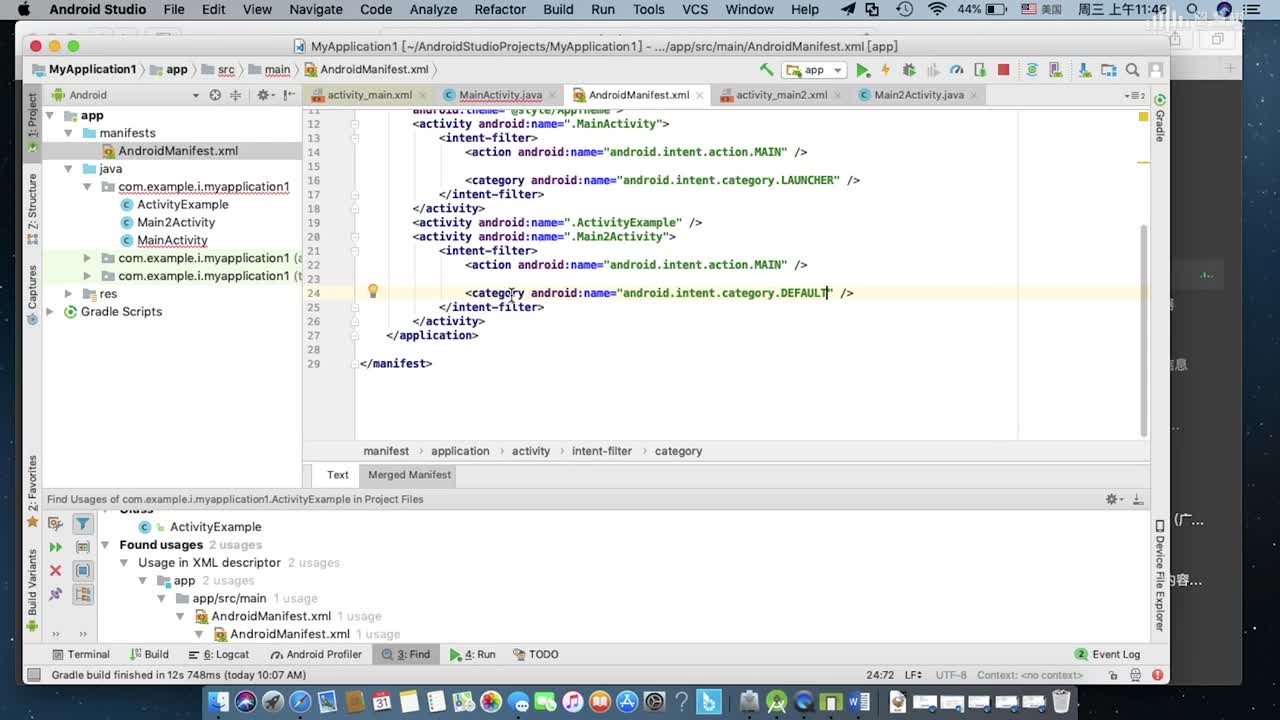Collapse the app module in the project tree
This screenshot has height=720, width=1280.
pos(50,116)
